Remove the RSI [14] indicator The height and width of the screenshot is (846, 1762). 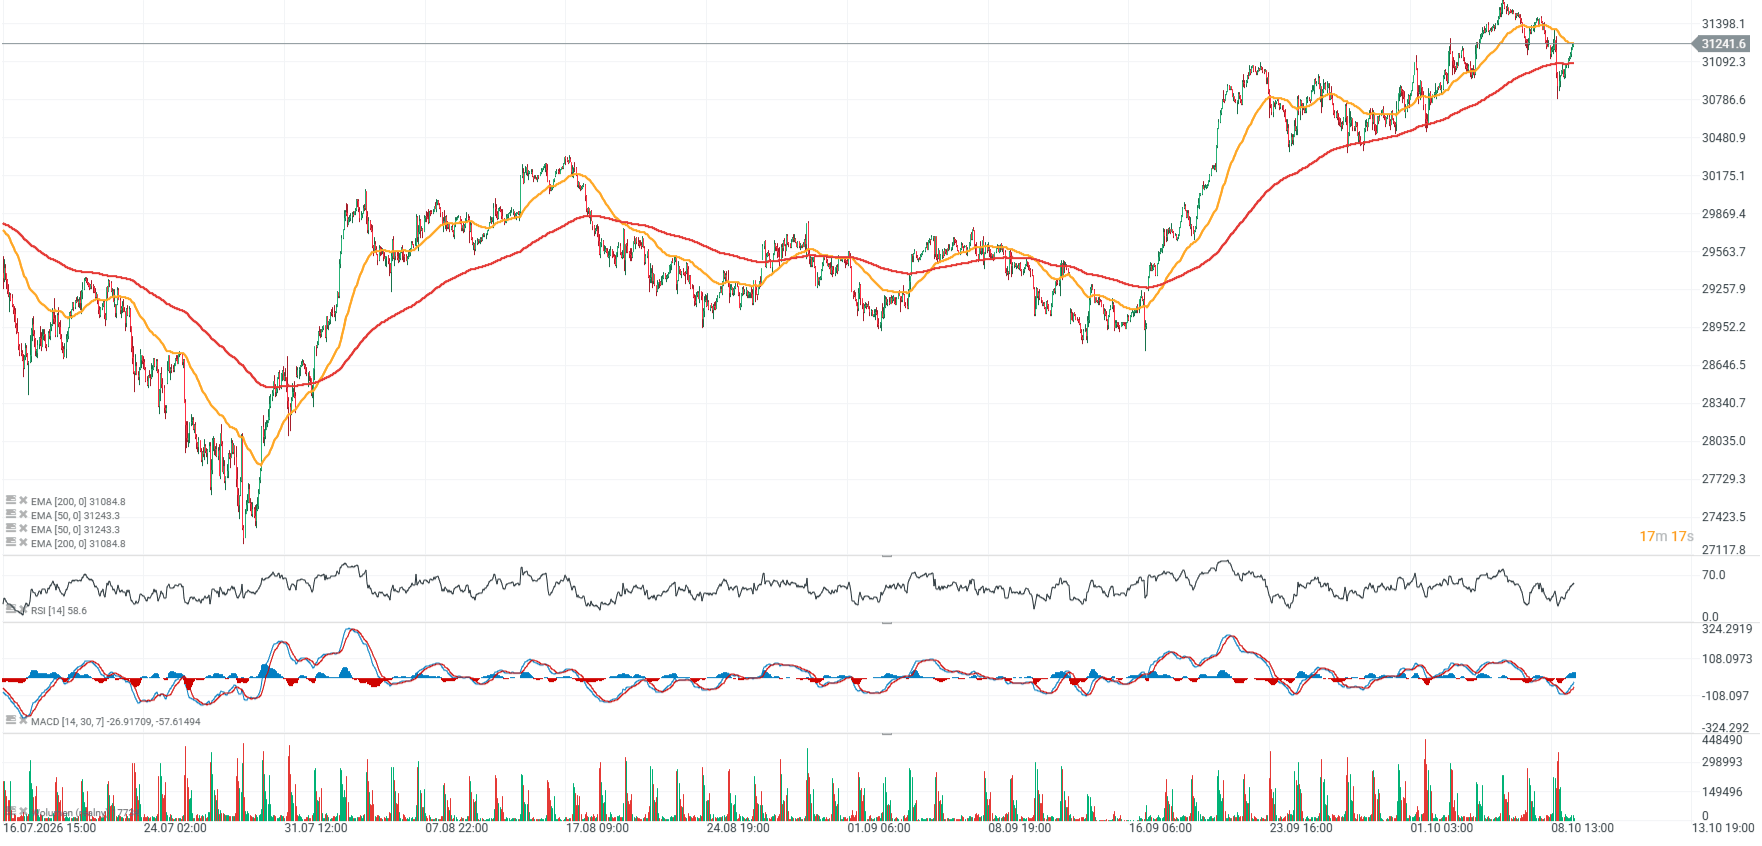tap(23, 609)
